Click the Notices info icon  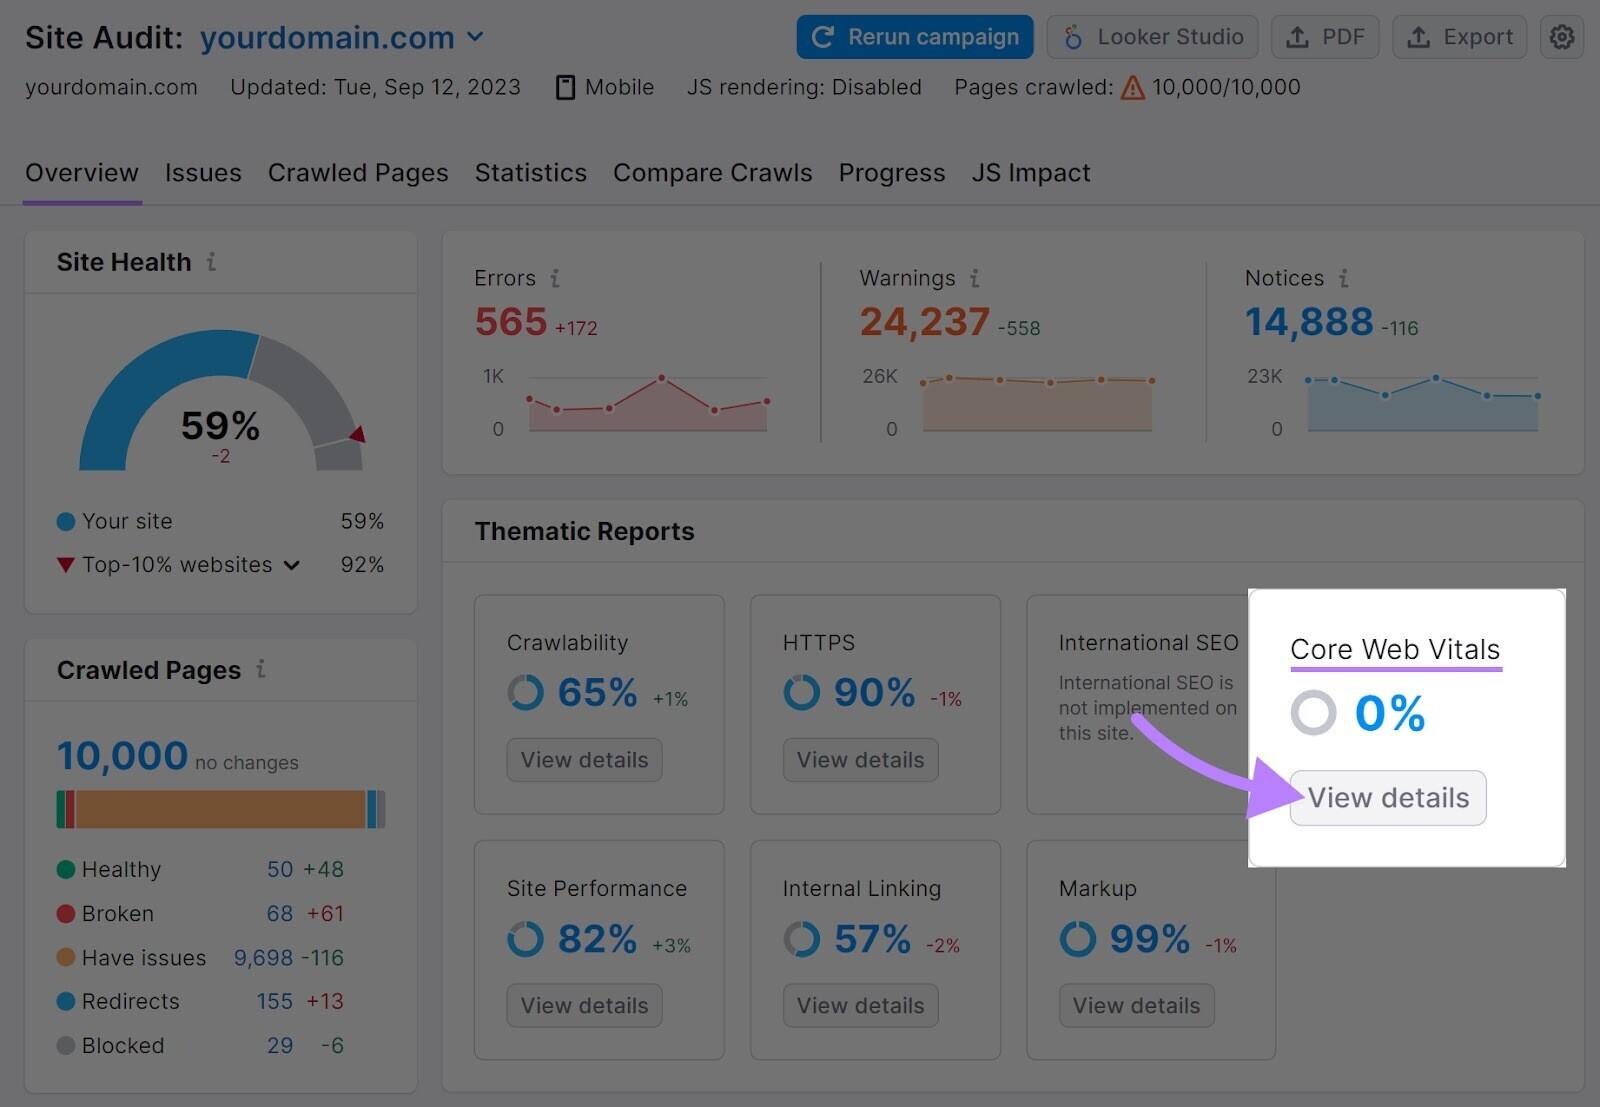(1345, 279)
